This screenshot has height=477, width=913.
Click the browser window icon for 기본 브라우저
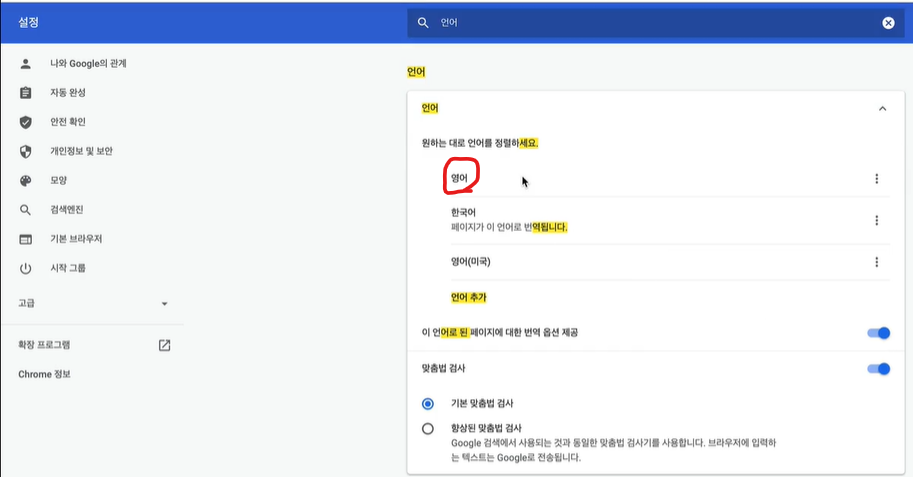(x=26, y=239)
